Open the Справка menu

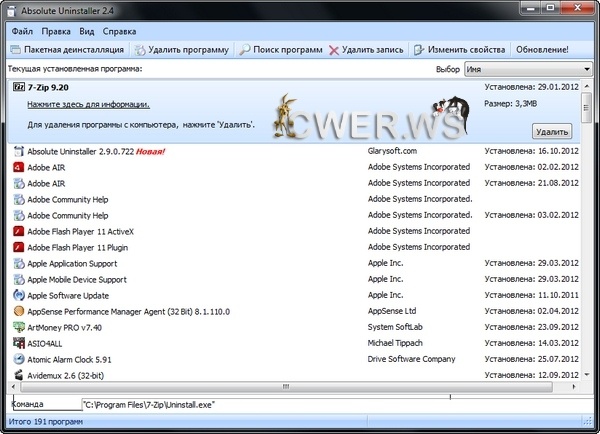click(x=120, y=31)
